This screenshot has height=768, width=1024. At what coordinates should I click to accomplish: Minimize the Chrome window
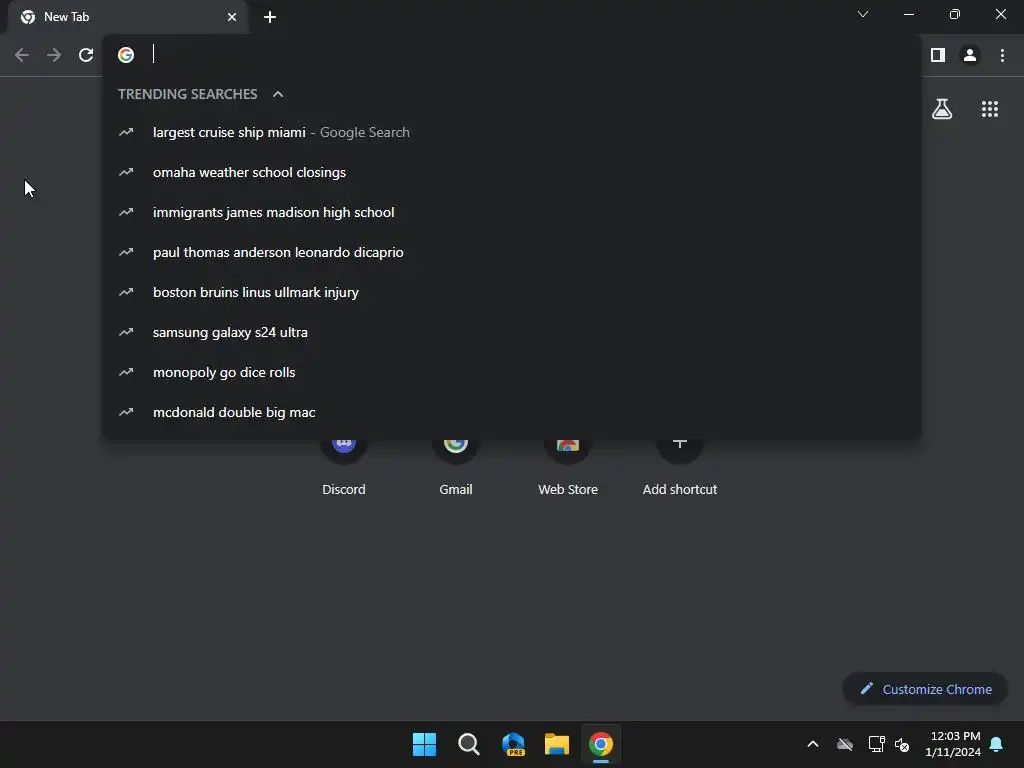click(x=908, y=14)
